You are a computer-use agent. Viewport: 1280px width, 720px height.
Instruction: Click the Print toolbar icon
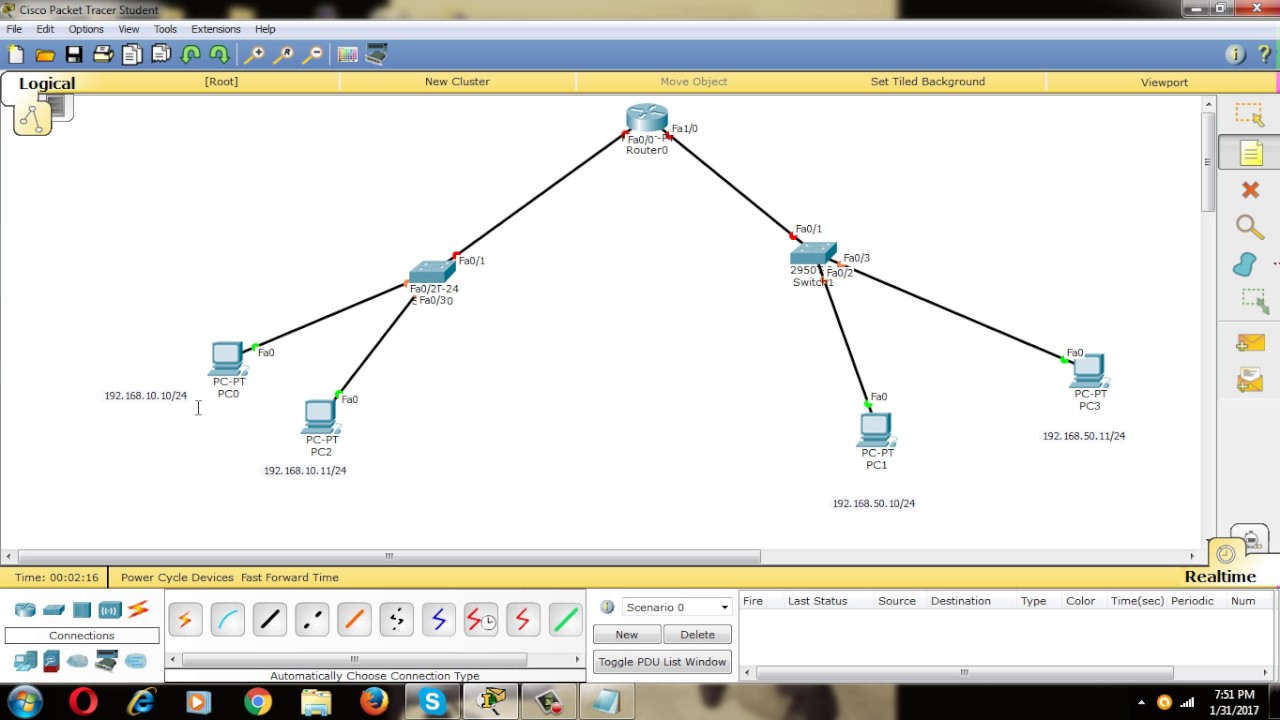pyautogui.click(x=103, y=55)
